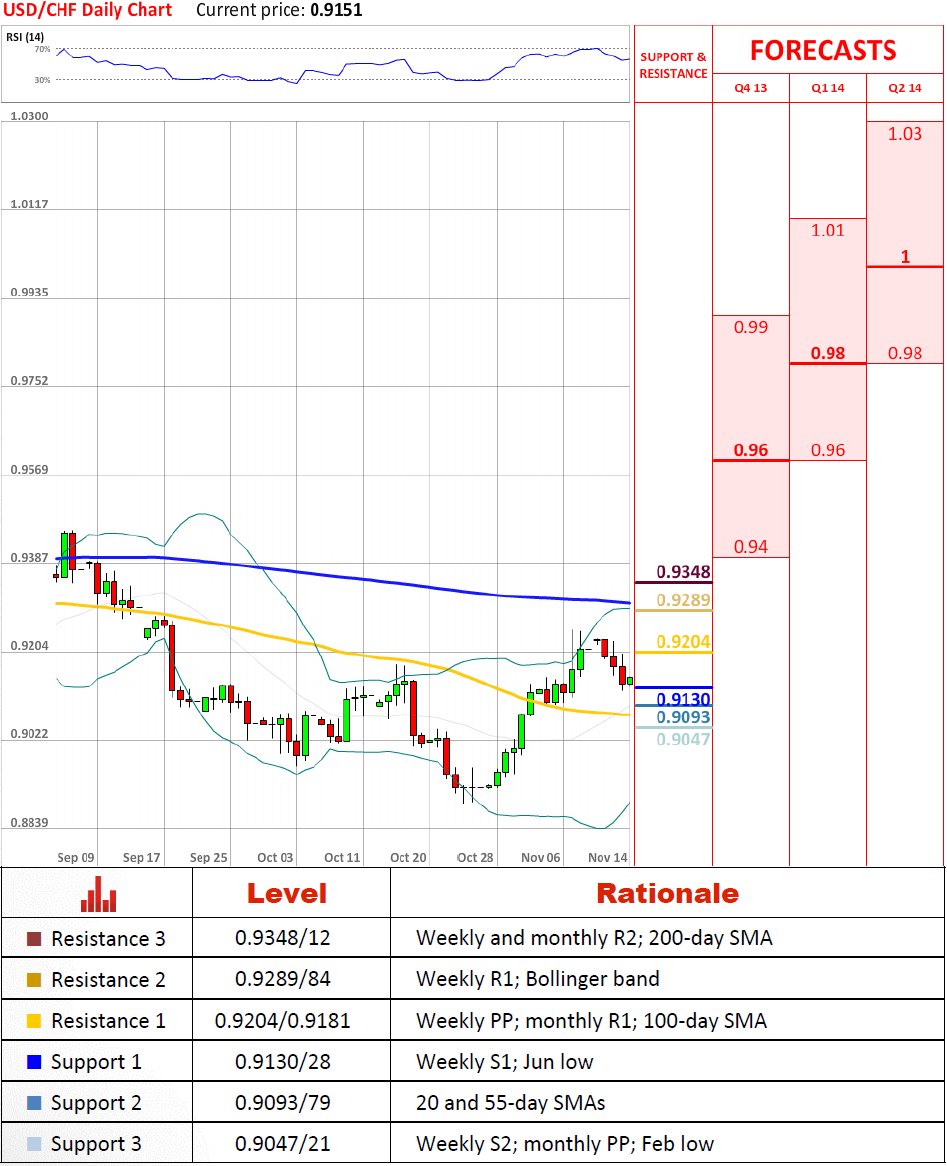Click the Rationale column header in table
This screenshot has height=1166, width=947.
coord(667,893)
